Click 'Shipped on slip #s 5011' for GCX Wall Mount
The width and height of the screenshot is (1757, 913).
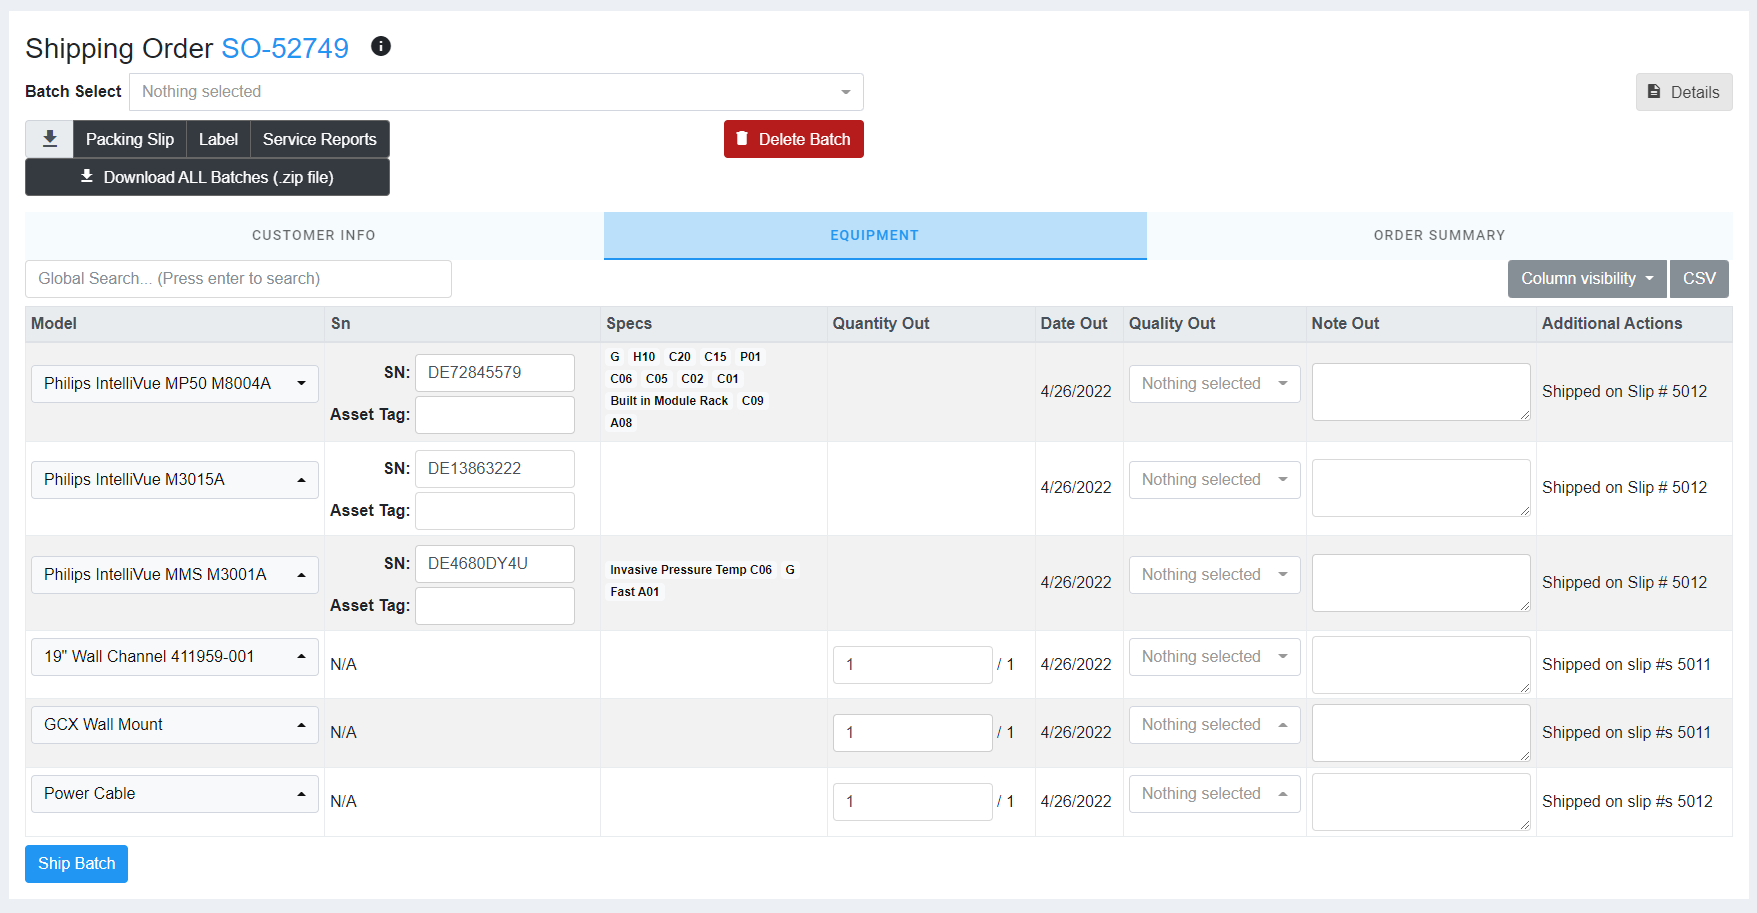[x=1626, y=733]
